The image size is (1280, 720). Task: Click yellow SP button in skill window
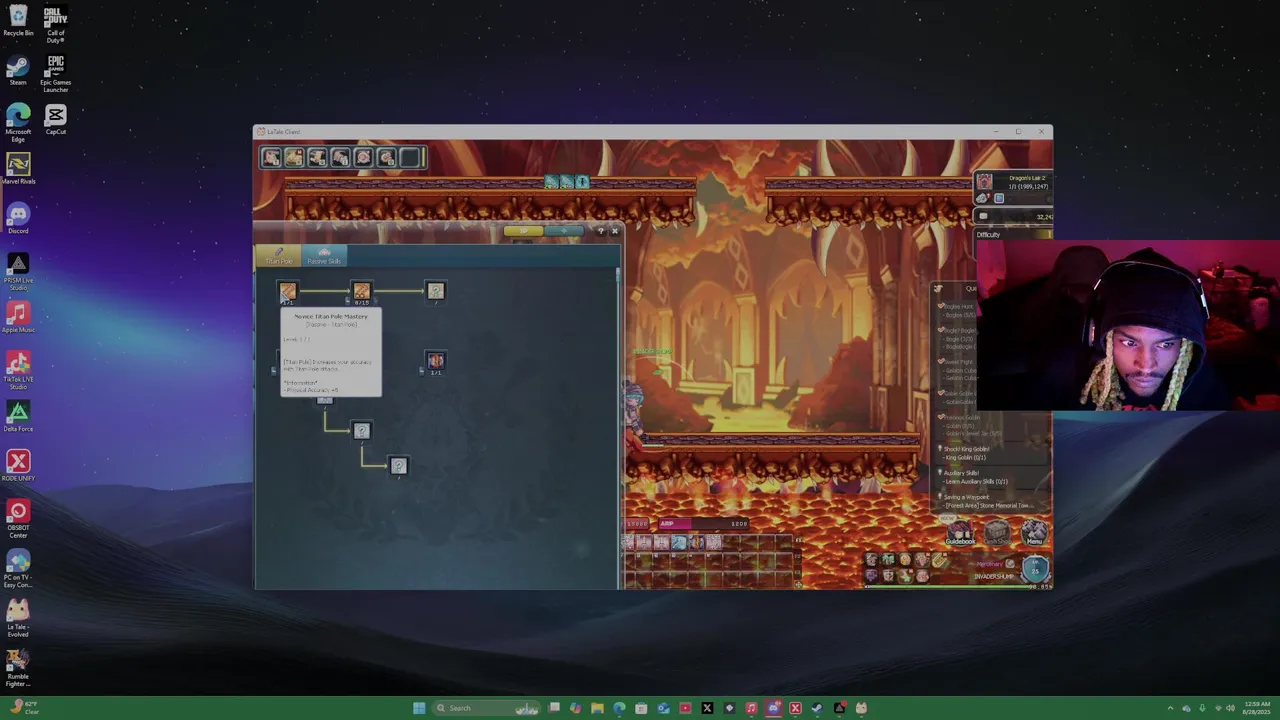(x=523, y=231)
